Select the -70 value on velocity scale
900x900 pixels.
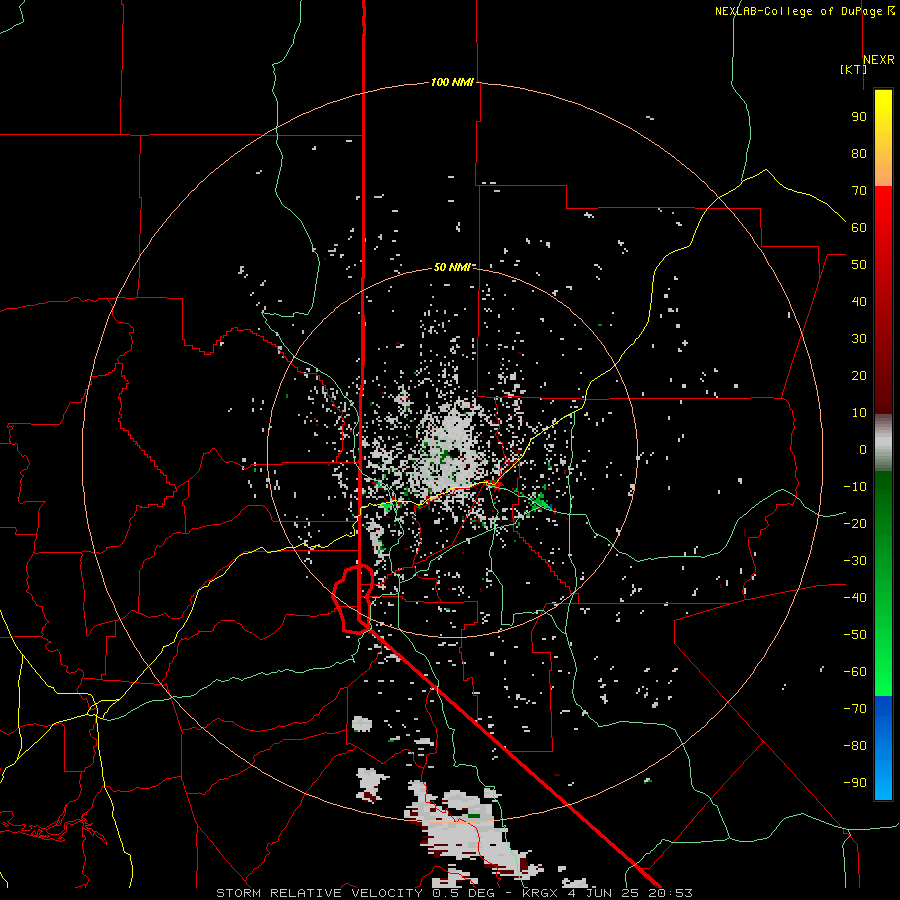click(x=855, y=709)
